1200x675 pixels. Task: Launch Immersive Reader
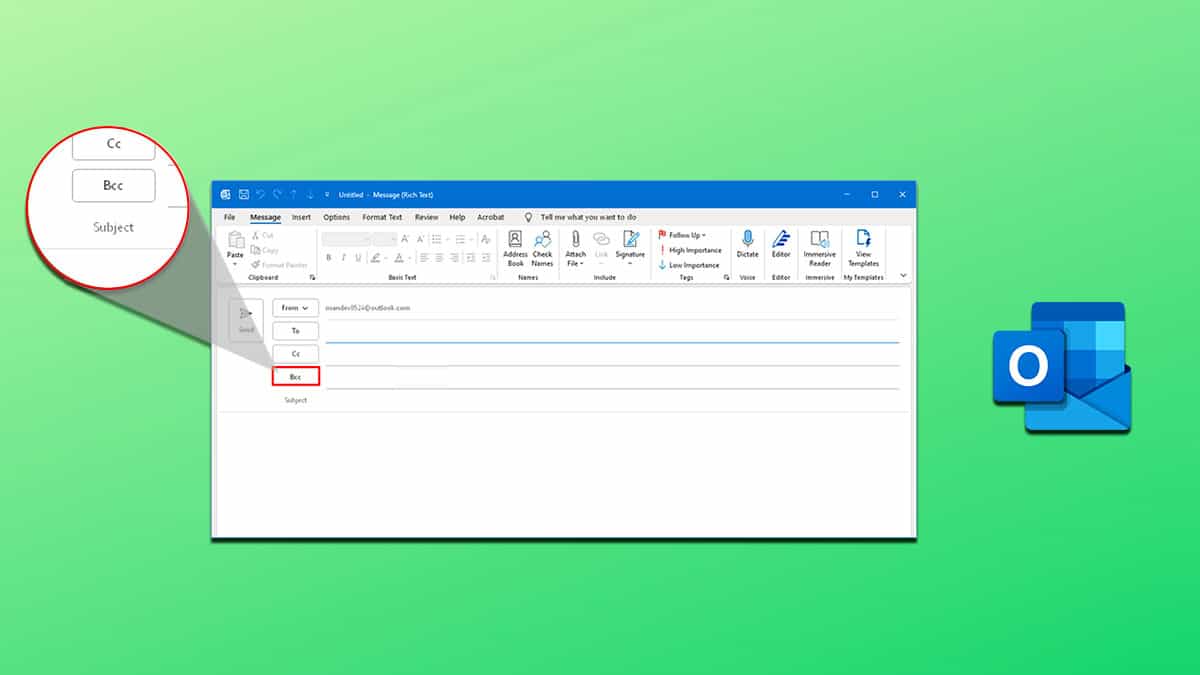point(819,253)
